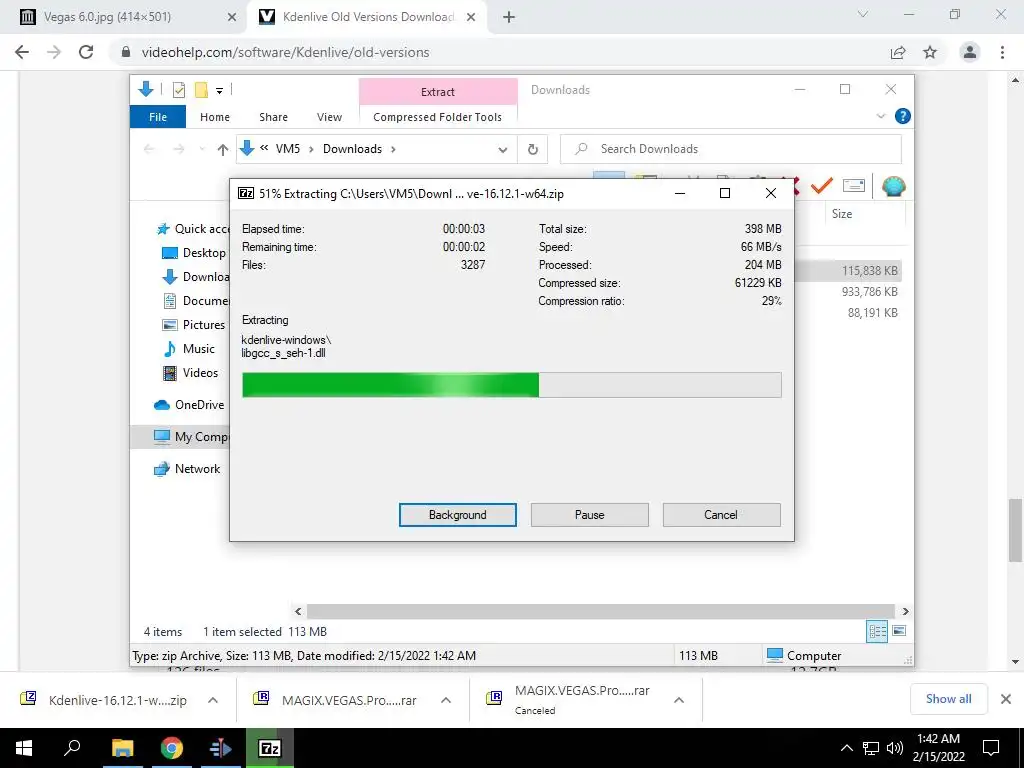Expand hidden breadcrumb parents double chevron

tap(264, 148)
